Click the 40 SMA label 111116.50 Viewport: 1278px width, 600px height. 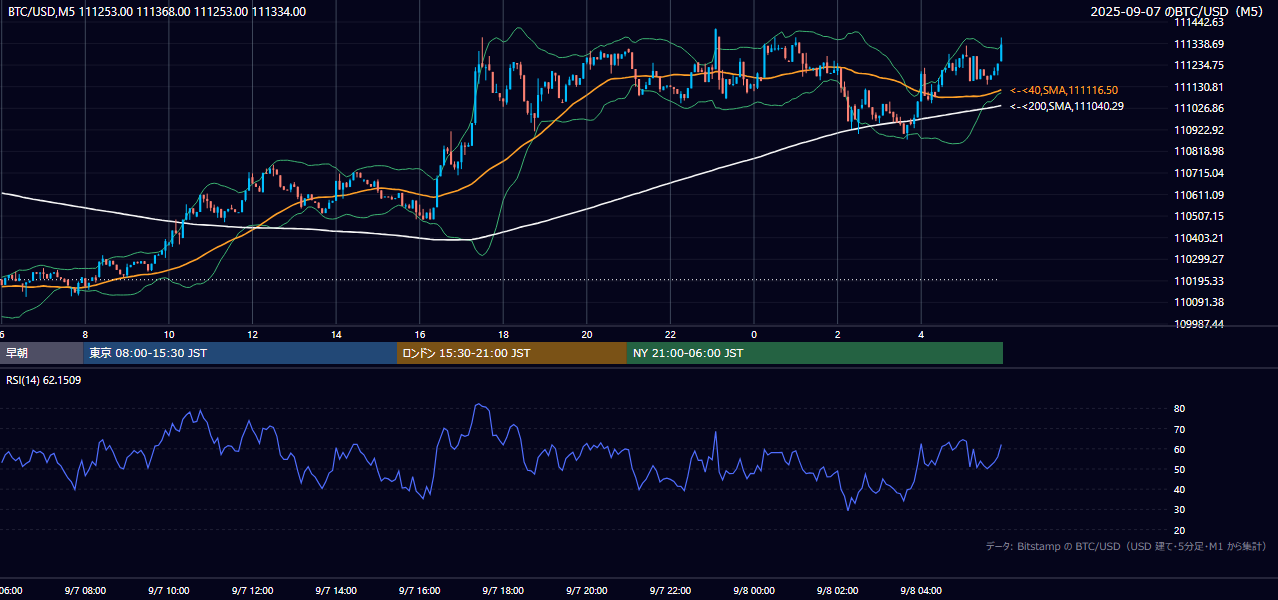click(x=1064, y=90)
